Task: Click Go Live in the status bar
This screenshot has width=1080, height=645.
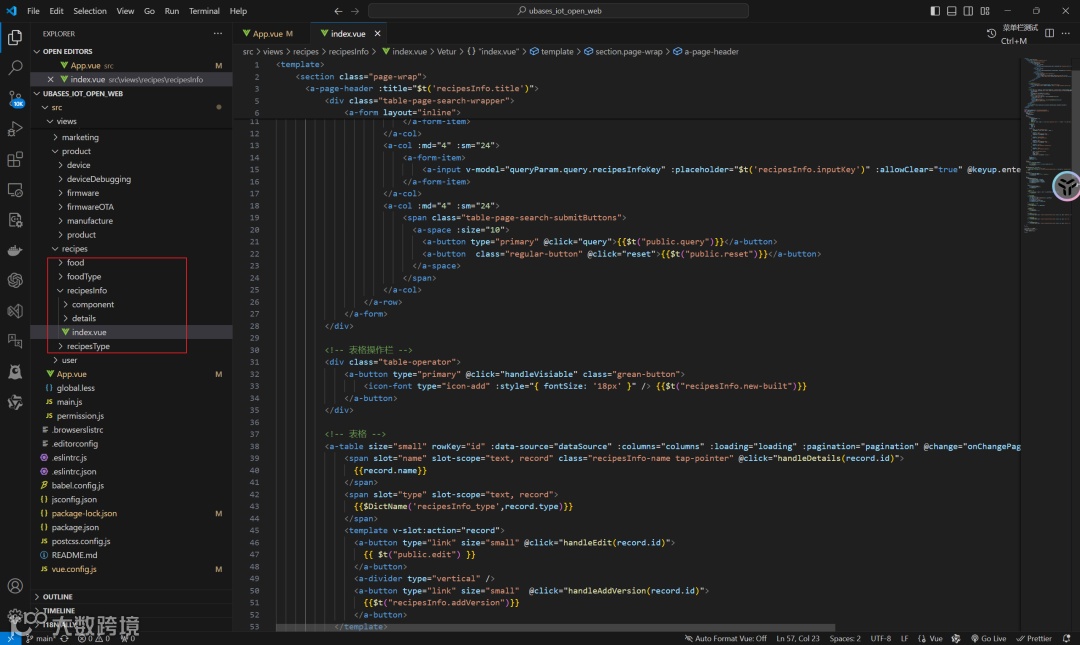Action: (x=988, y=638)
